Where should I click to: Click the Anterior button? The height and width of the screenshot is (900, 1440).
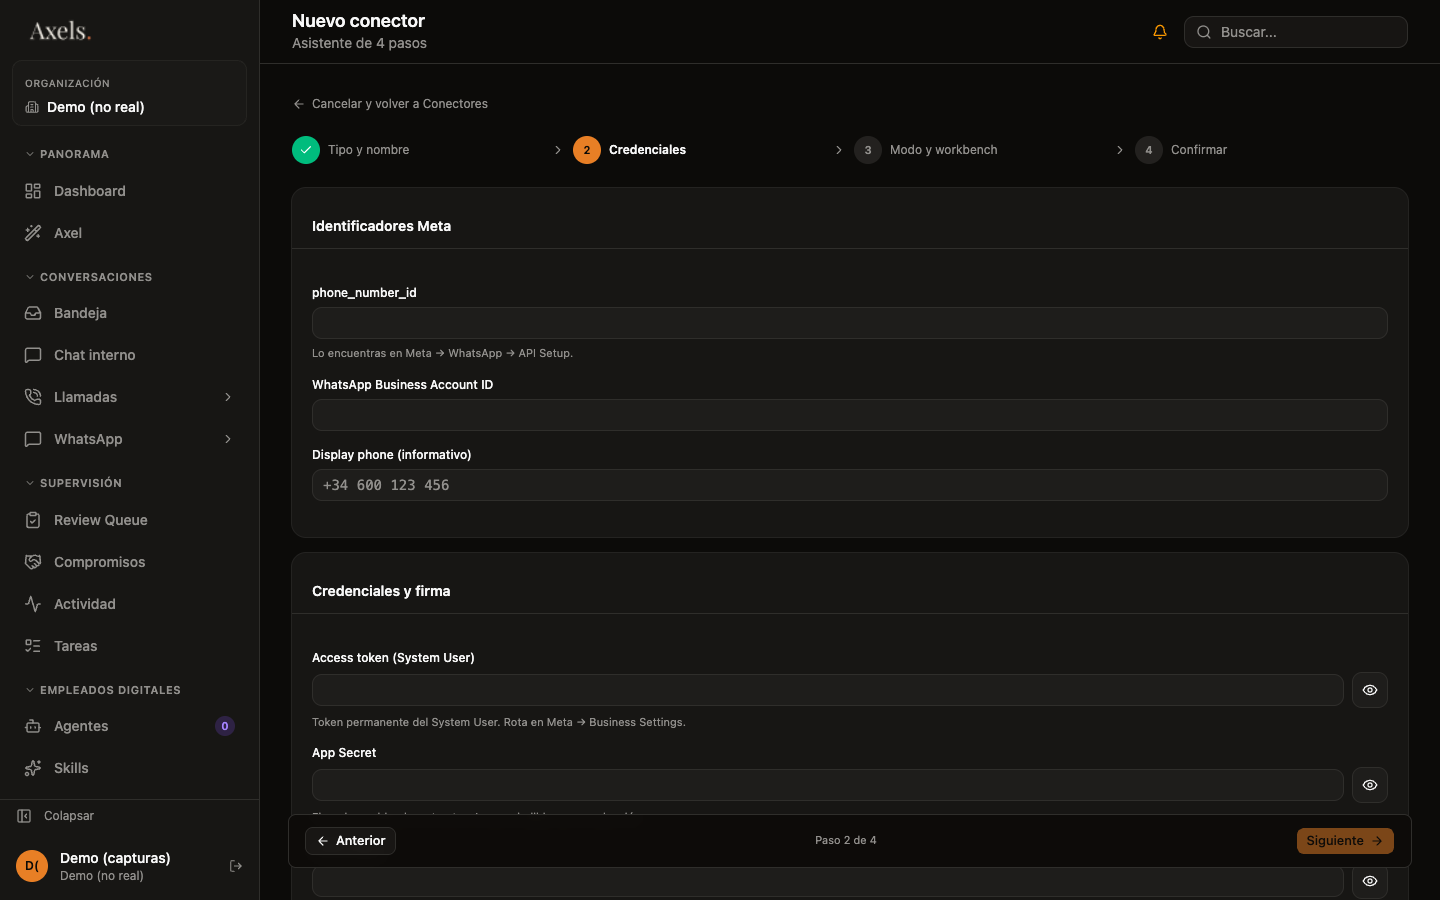click(x=350, y=841)
